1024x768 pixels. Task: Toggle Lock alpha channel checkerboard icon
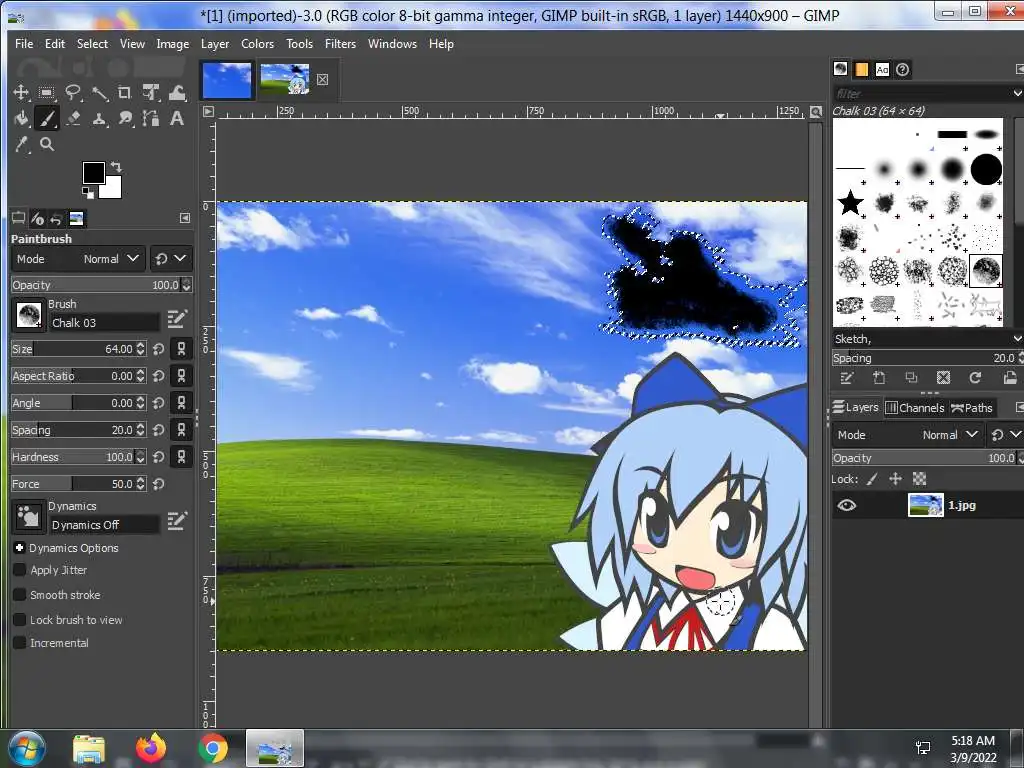click(920, 479)
